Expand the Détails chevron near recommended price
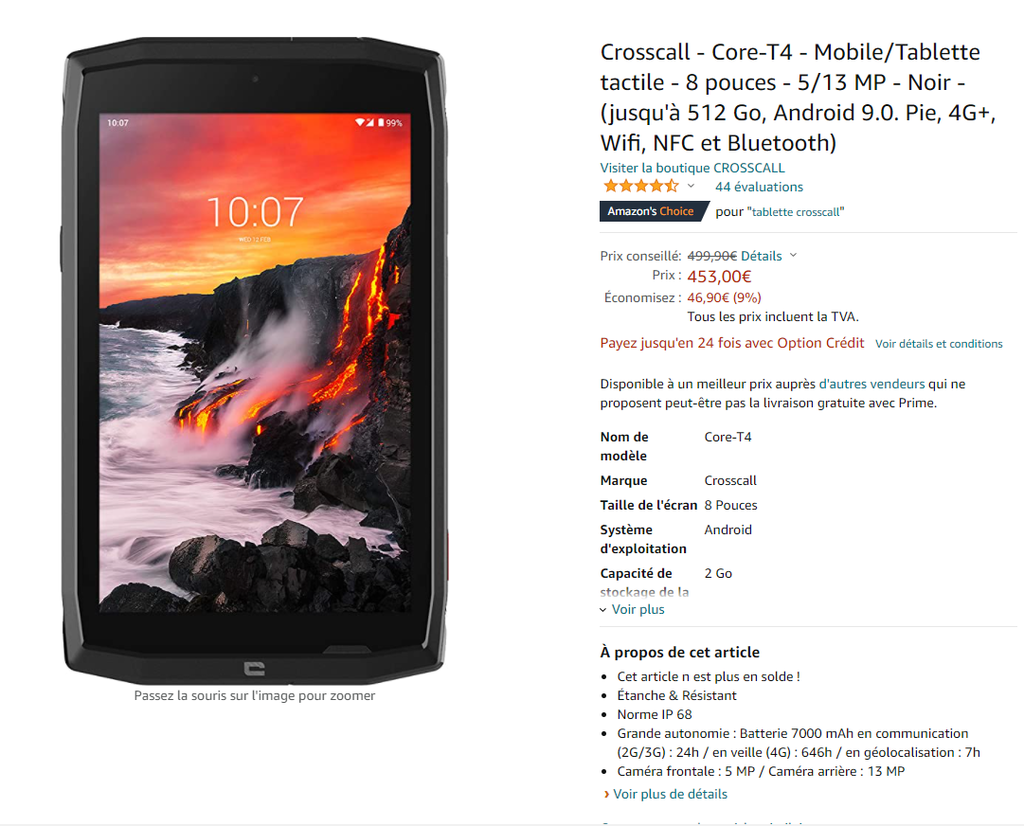Image resolution: width=1024 pixels, height=826 pixels. [x=793, y=255]
